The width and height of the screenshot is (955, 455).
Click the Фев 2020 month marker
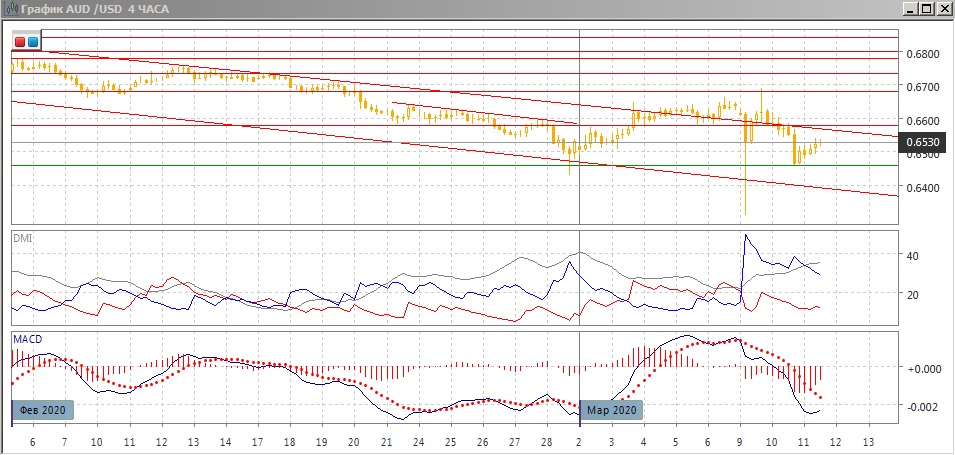click(x=43, y=410)
